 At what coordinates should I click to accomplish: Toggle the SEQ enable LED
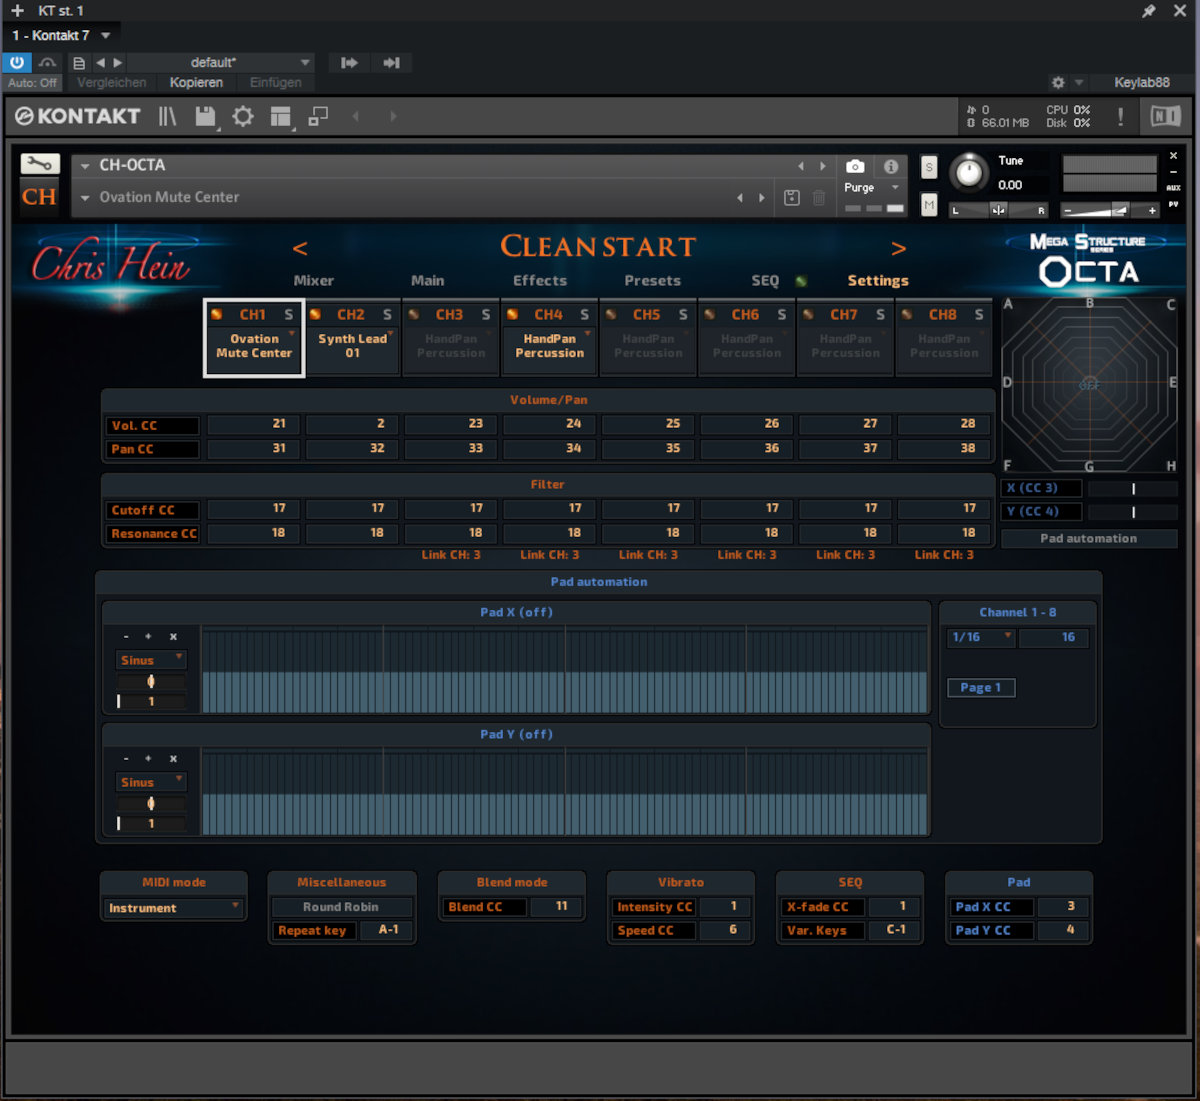(x=801, y=282)
